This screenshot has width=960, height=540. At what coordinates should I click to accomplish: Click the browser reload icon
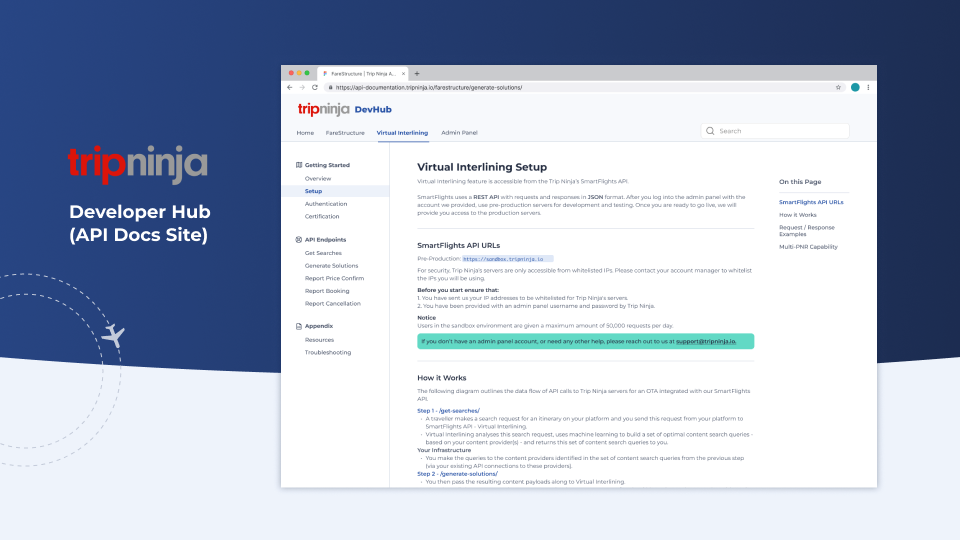point(314,88)
